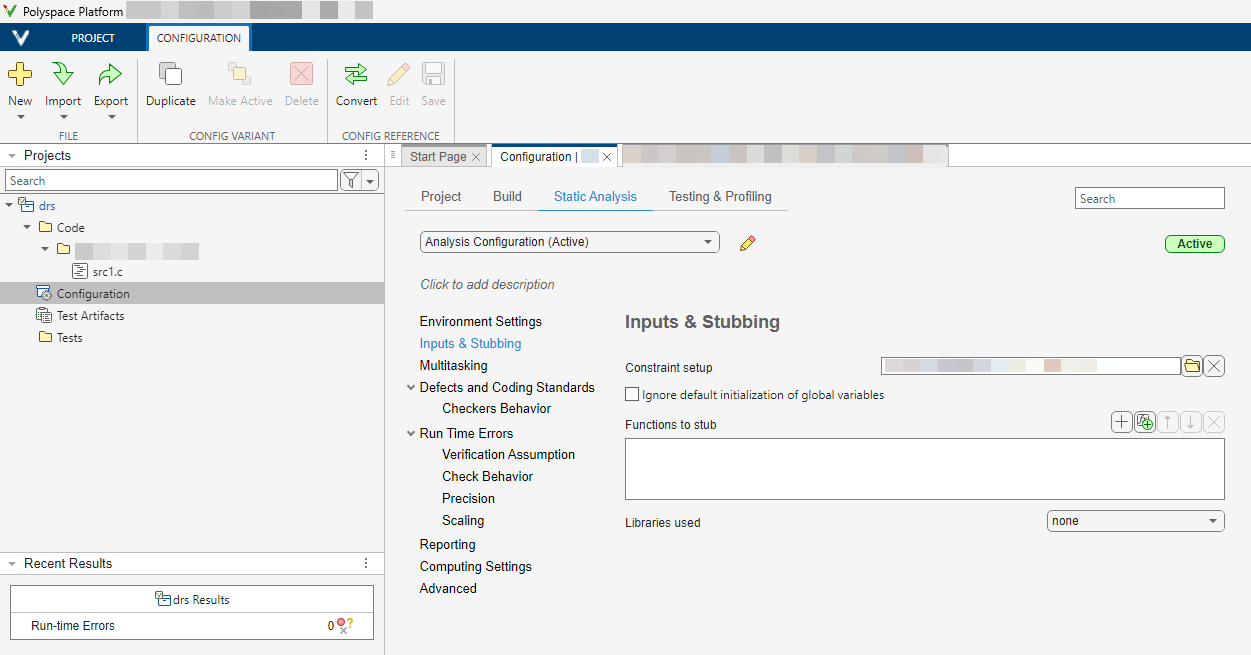Click the pencil edit icon beside Analysis Configuration
This screenshot has width=1251, height=655.
pyautogui.click(x=747, y=243)
